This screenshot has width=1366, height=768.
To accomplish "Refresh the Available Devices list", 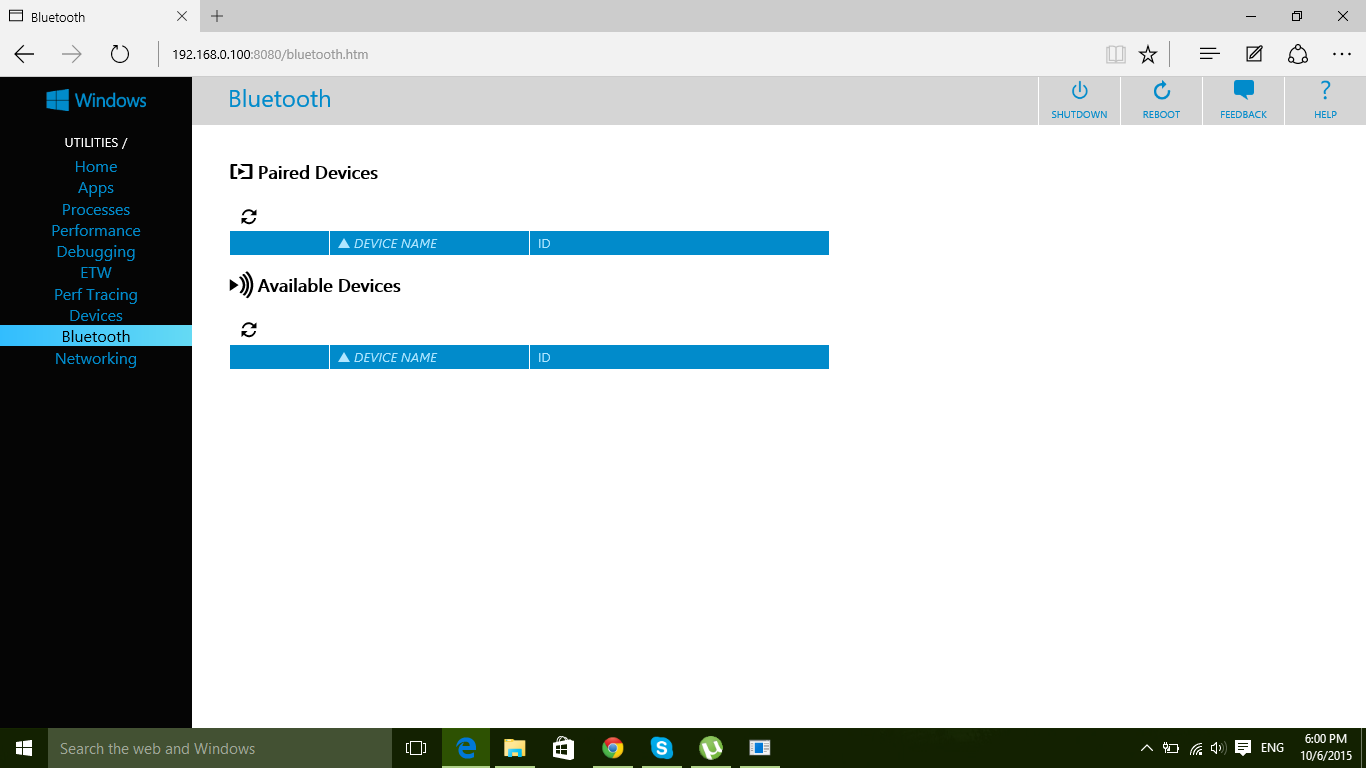I will (x=249, y=329).
